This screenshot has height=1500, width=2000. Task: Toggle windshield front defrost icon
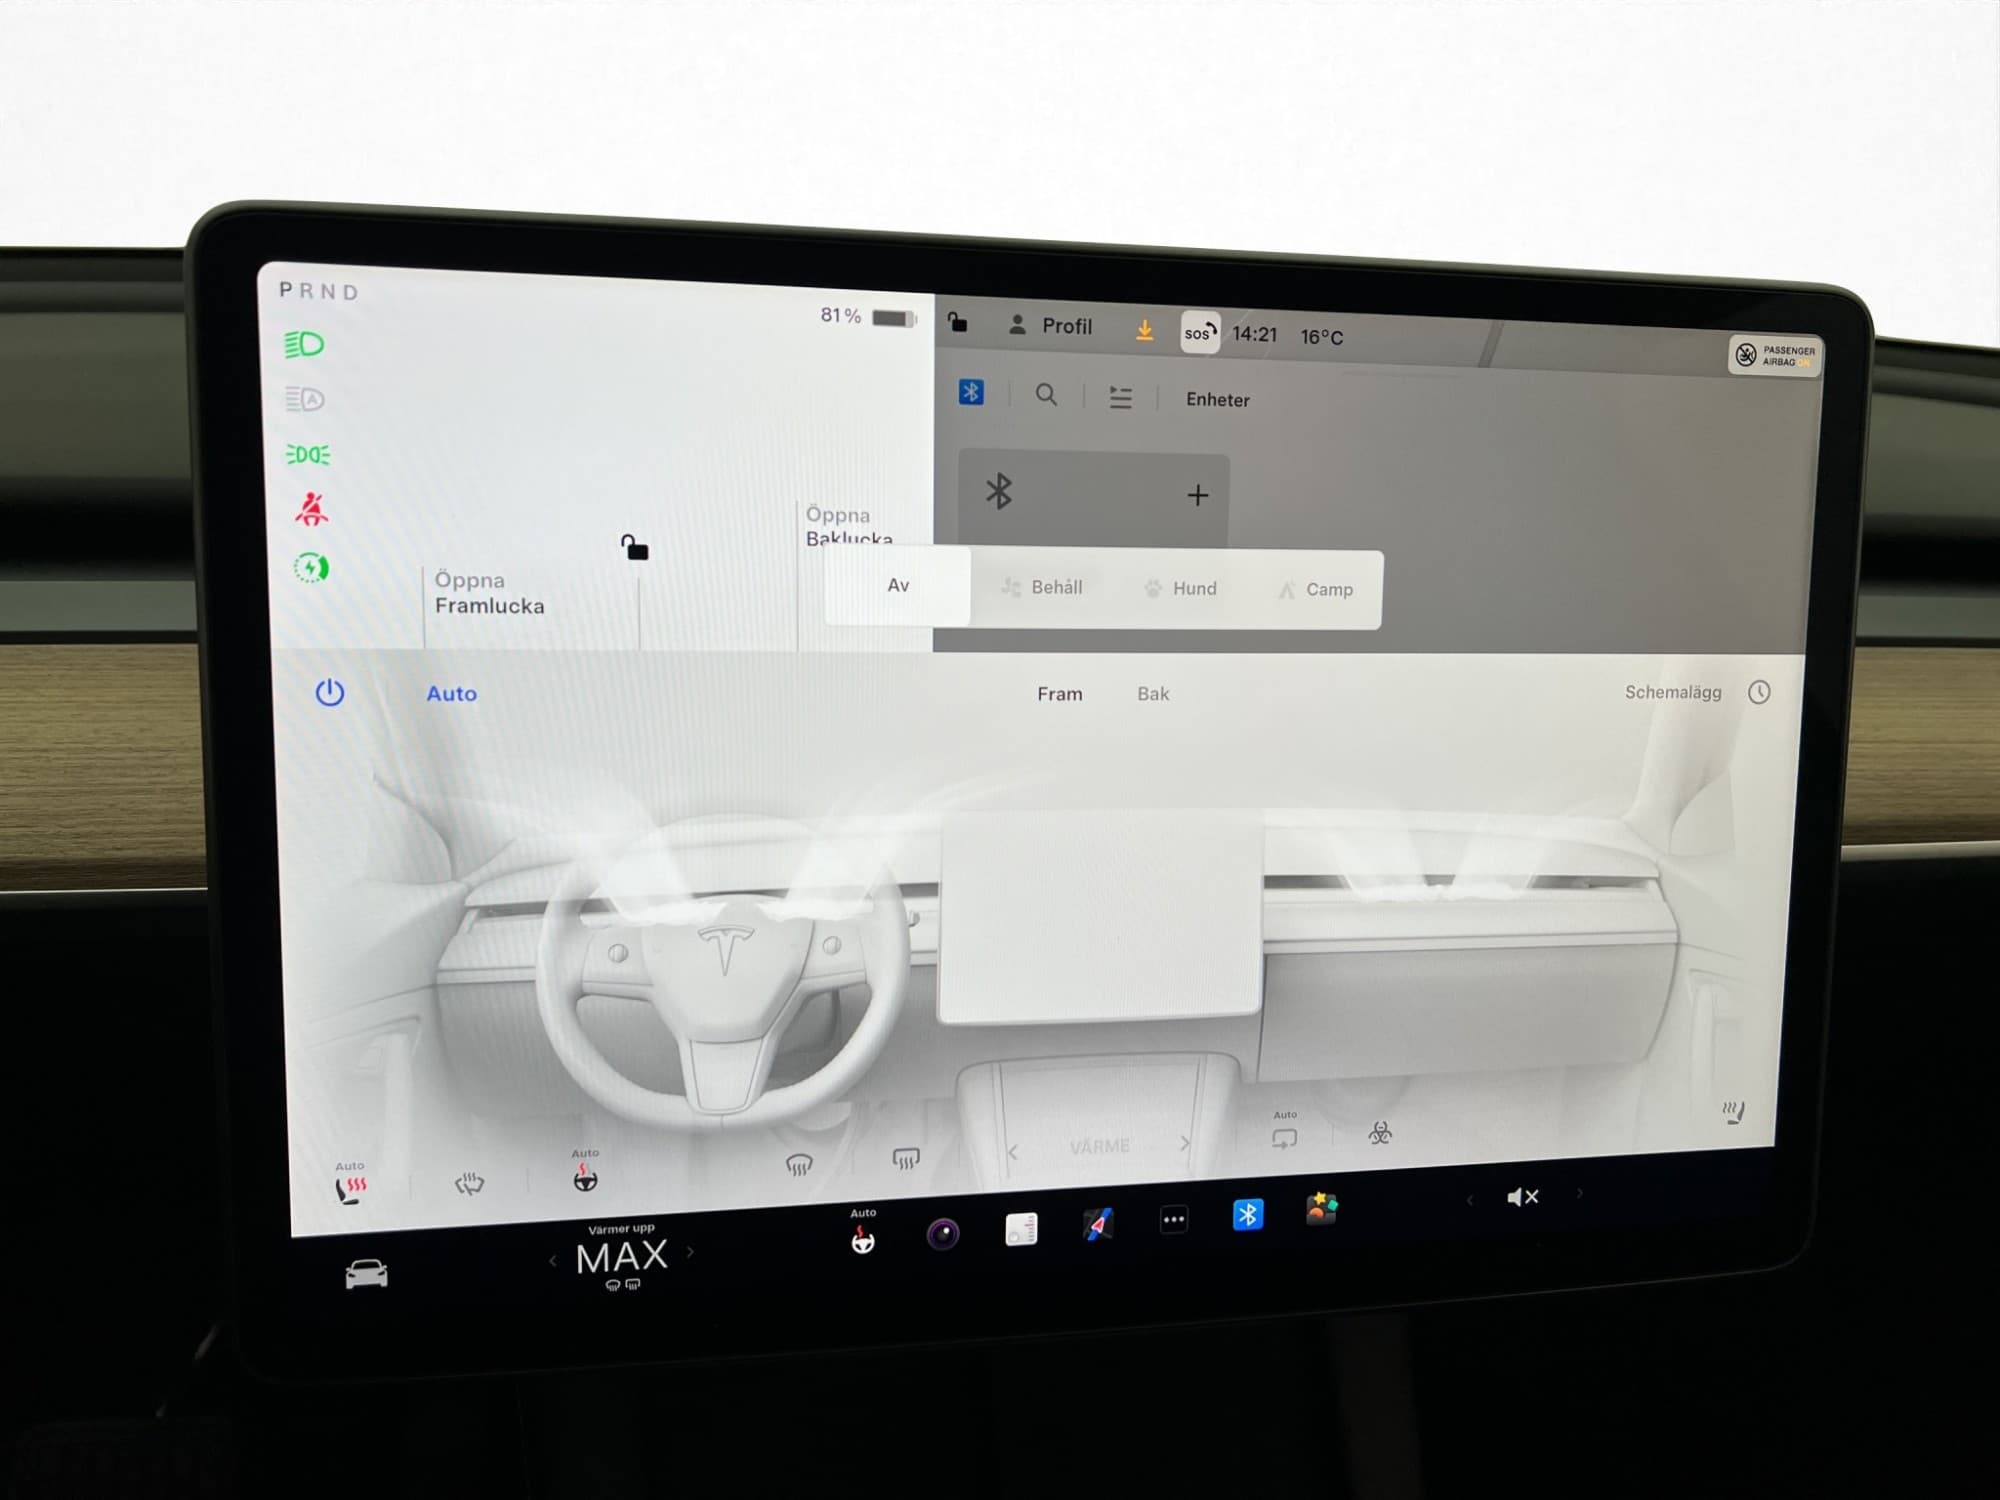(x=798, y=1164)
